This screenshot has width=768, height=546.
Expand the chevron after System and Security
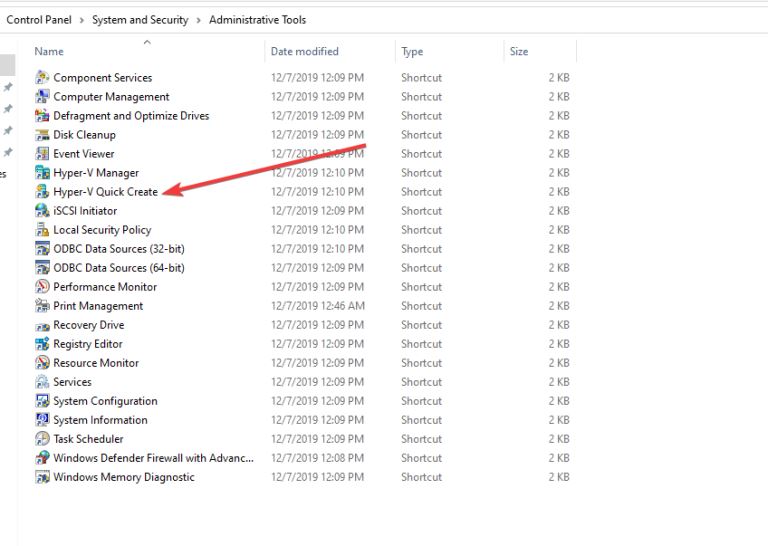click(x=198, y=20)
